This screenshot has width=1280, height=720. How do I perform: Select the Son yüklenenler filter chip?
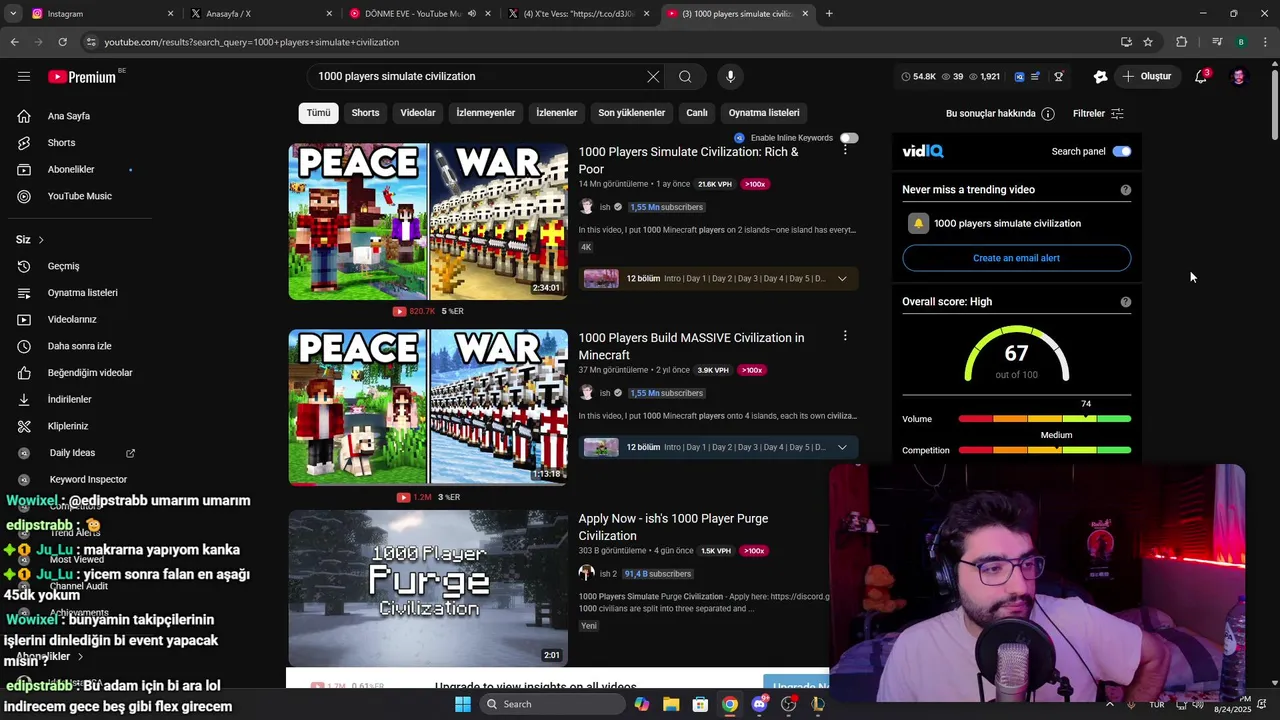(x=632, y=113)
